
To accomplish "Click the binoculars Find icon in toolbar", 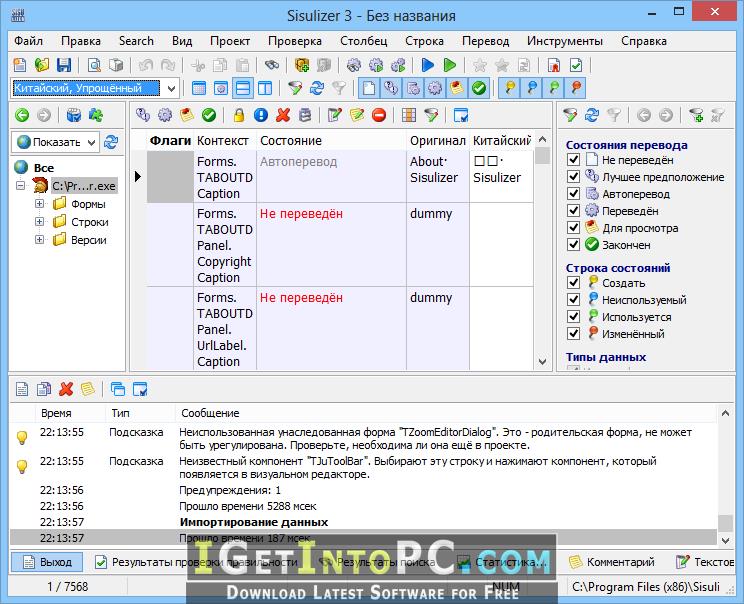I will (x=272, y=65).
